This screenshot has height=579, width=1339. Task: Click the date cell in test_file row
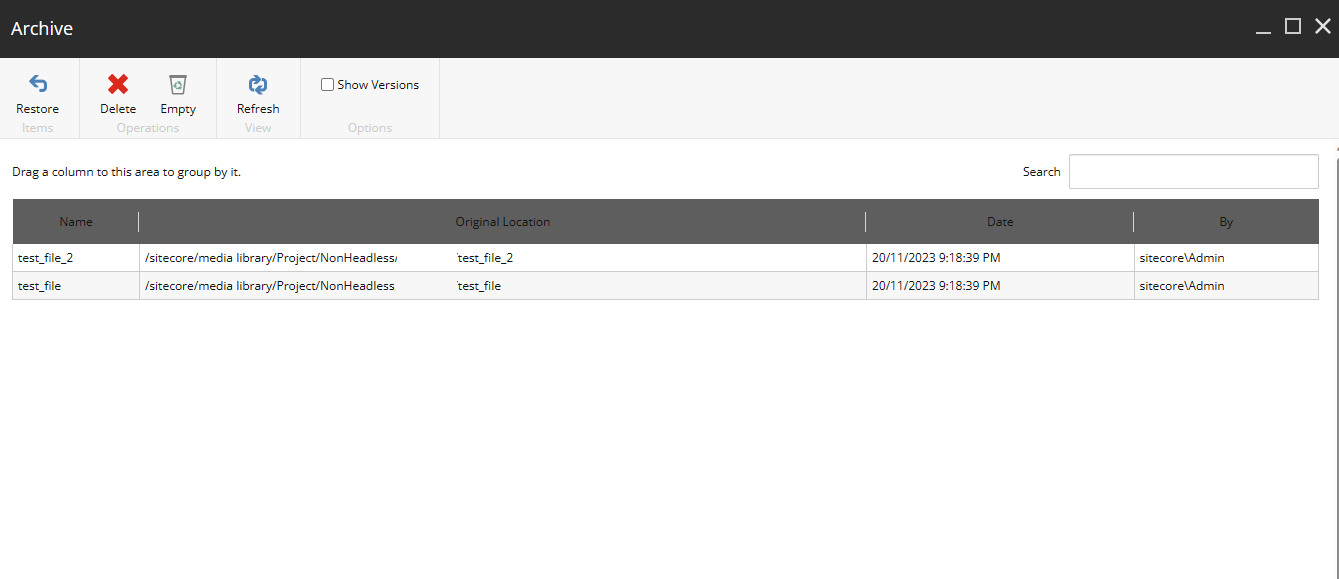click(1000, 286)
